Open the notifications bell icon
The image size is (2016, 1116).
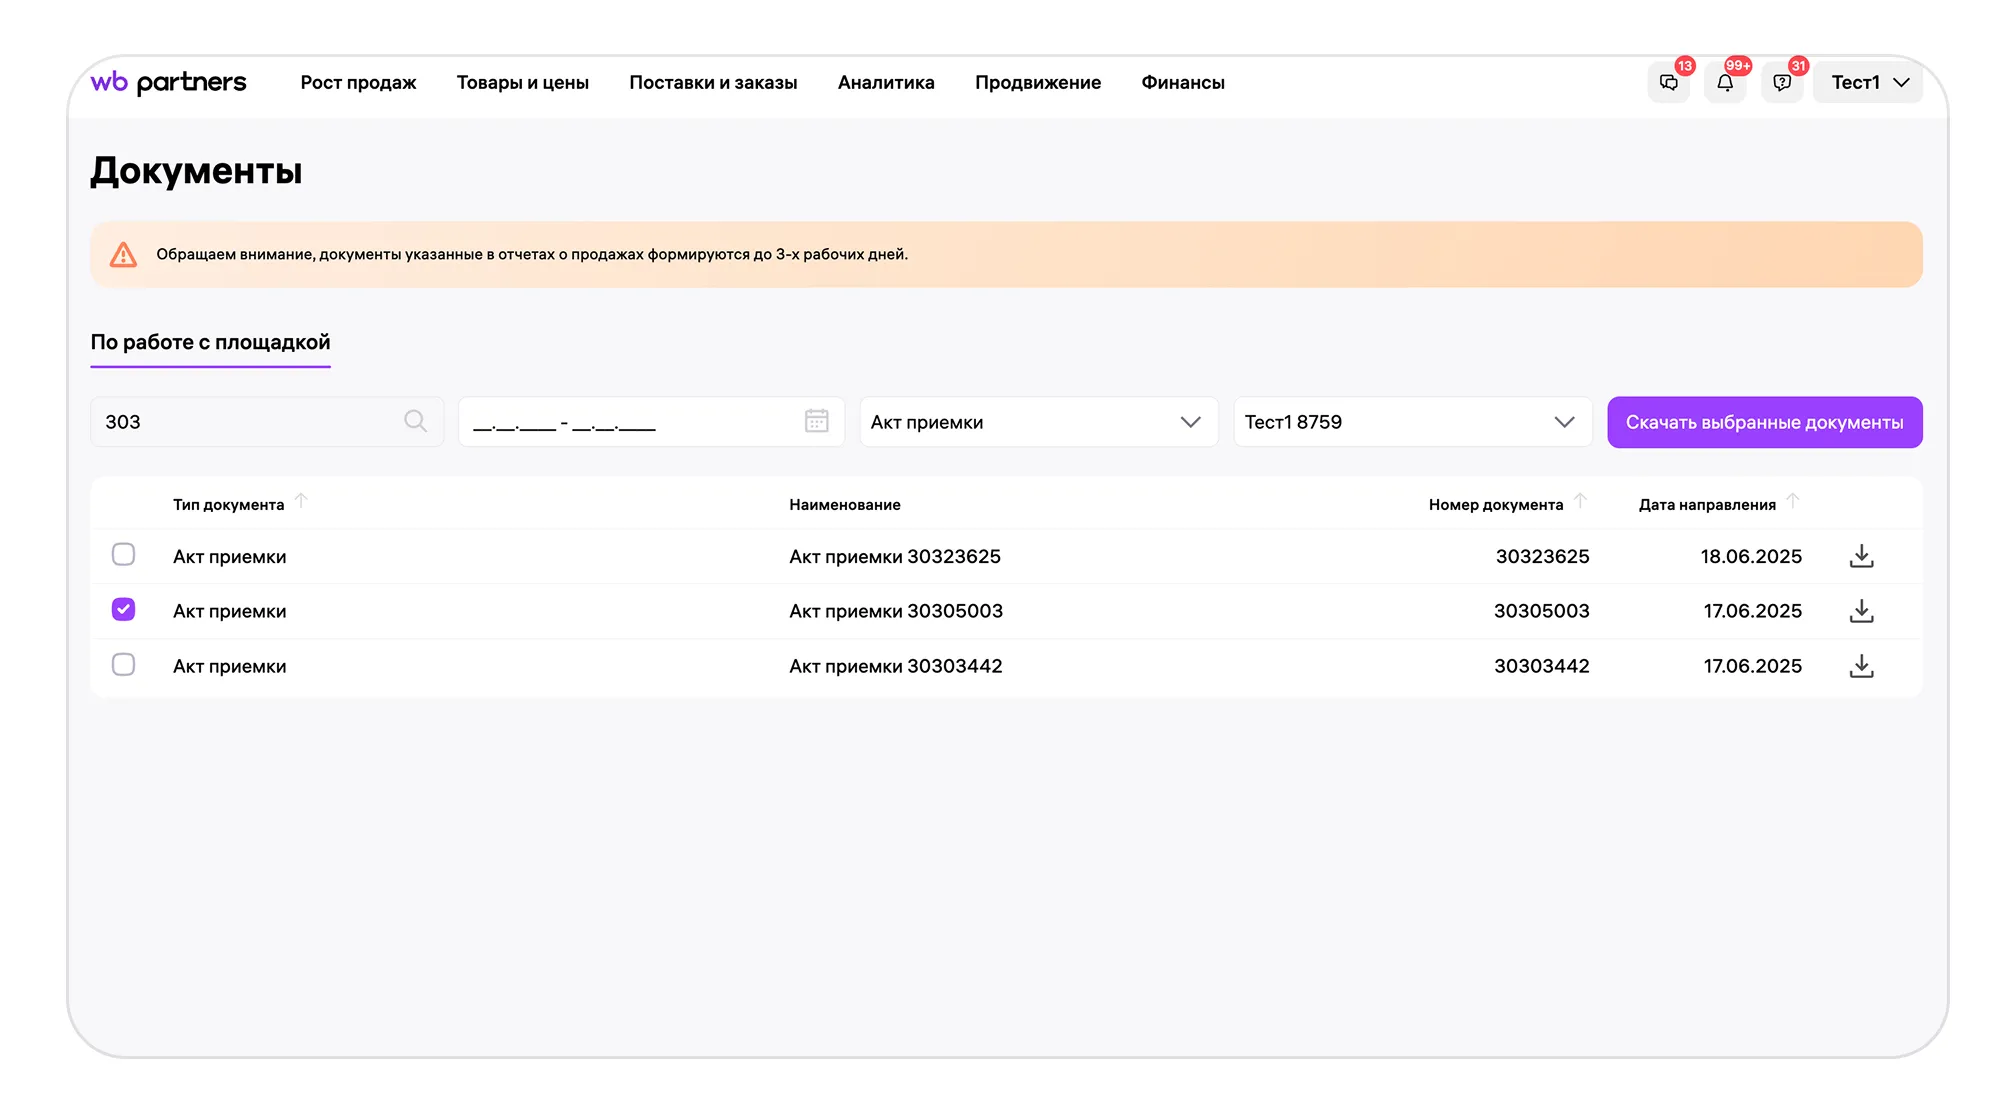1725,83
